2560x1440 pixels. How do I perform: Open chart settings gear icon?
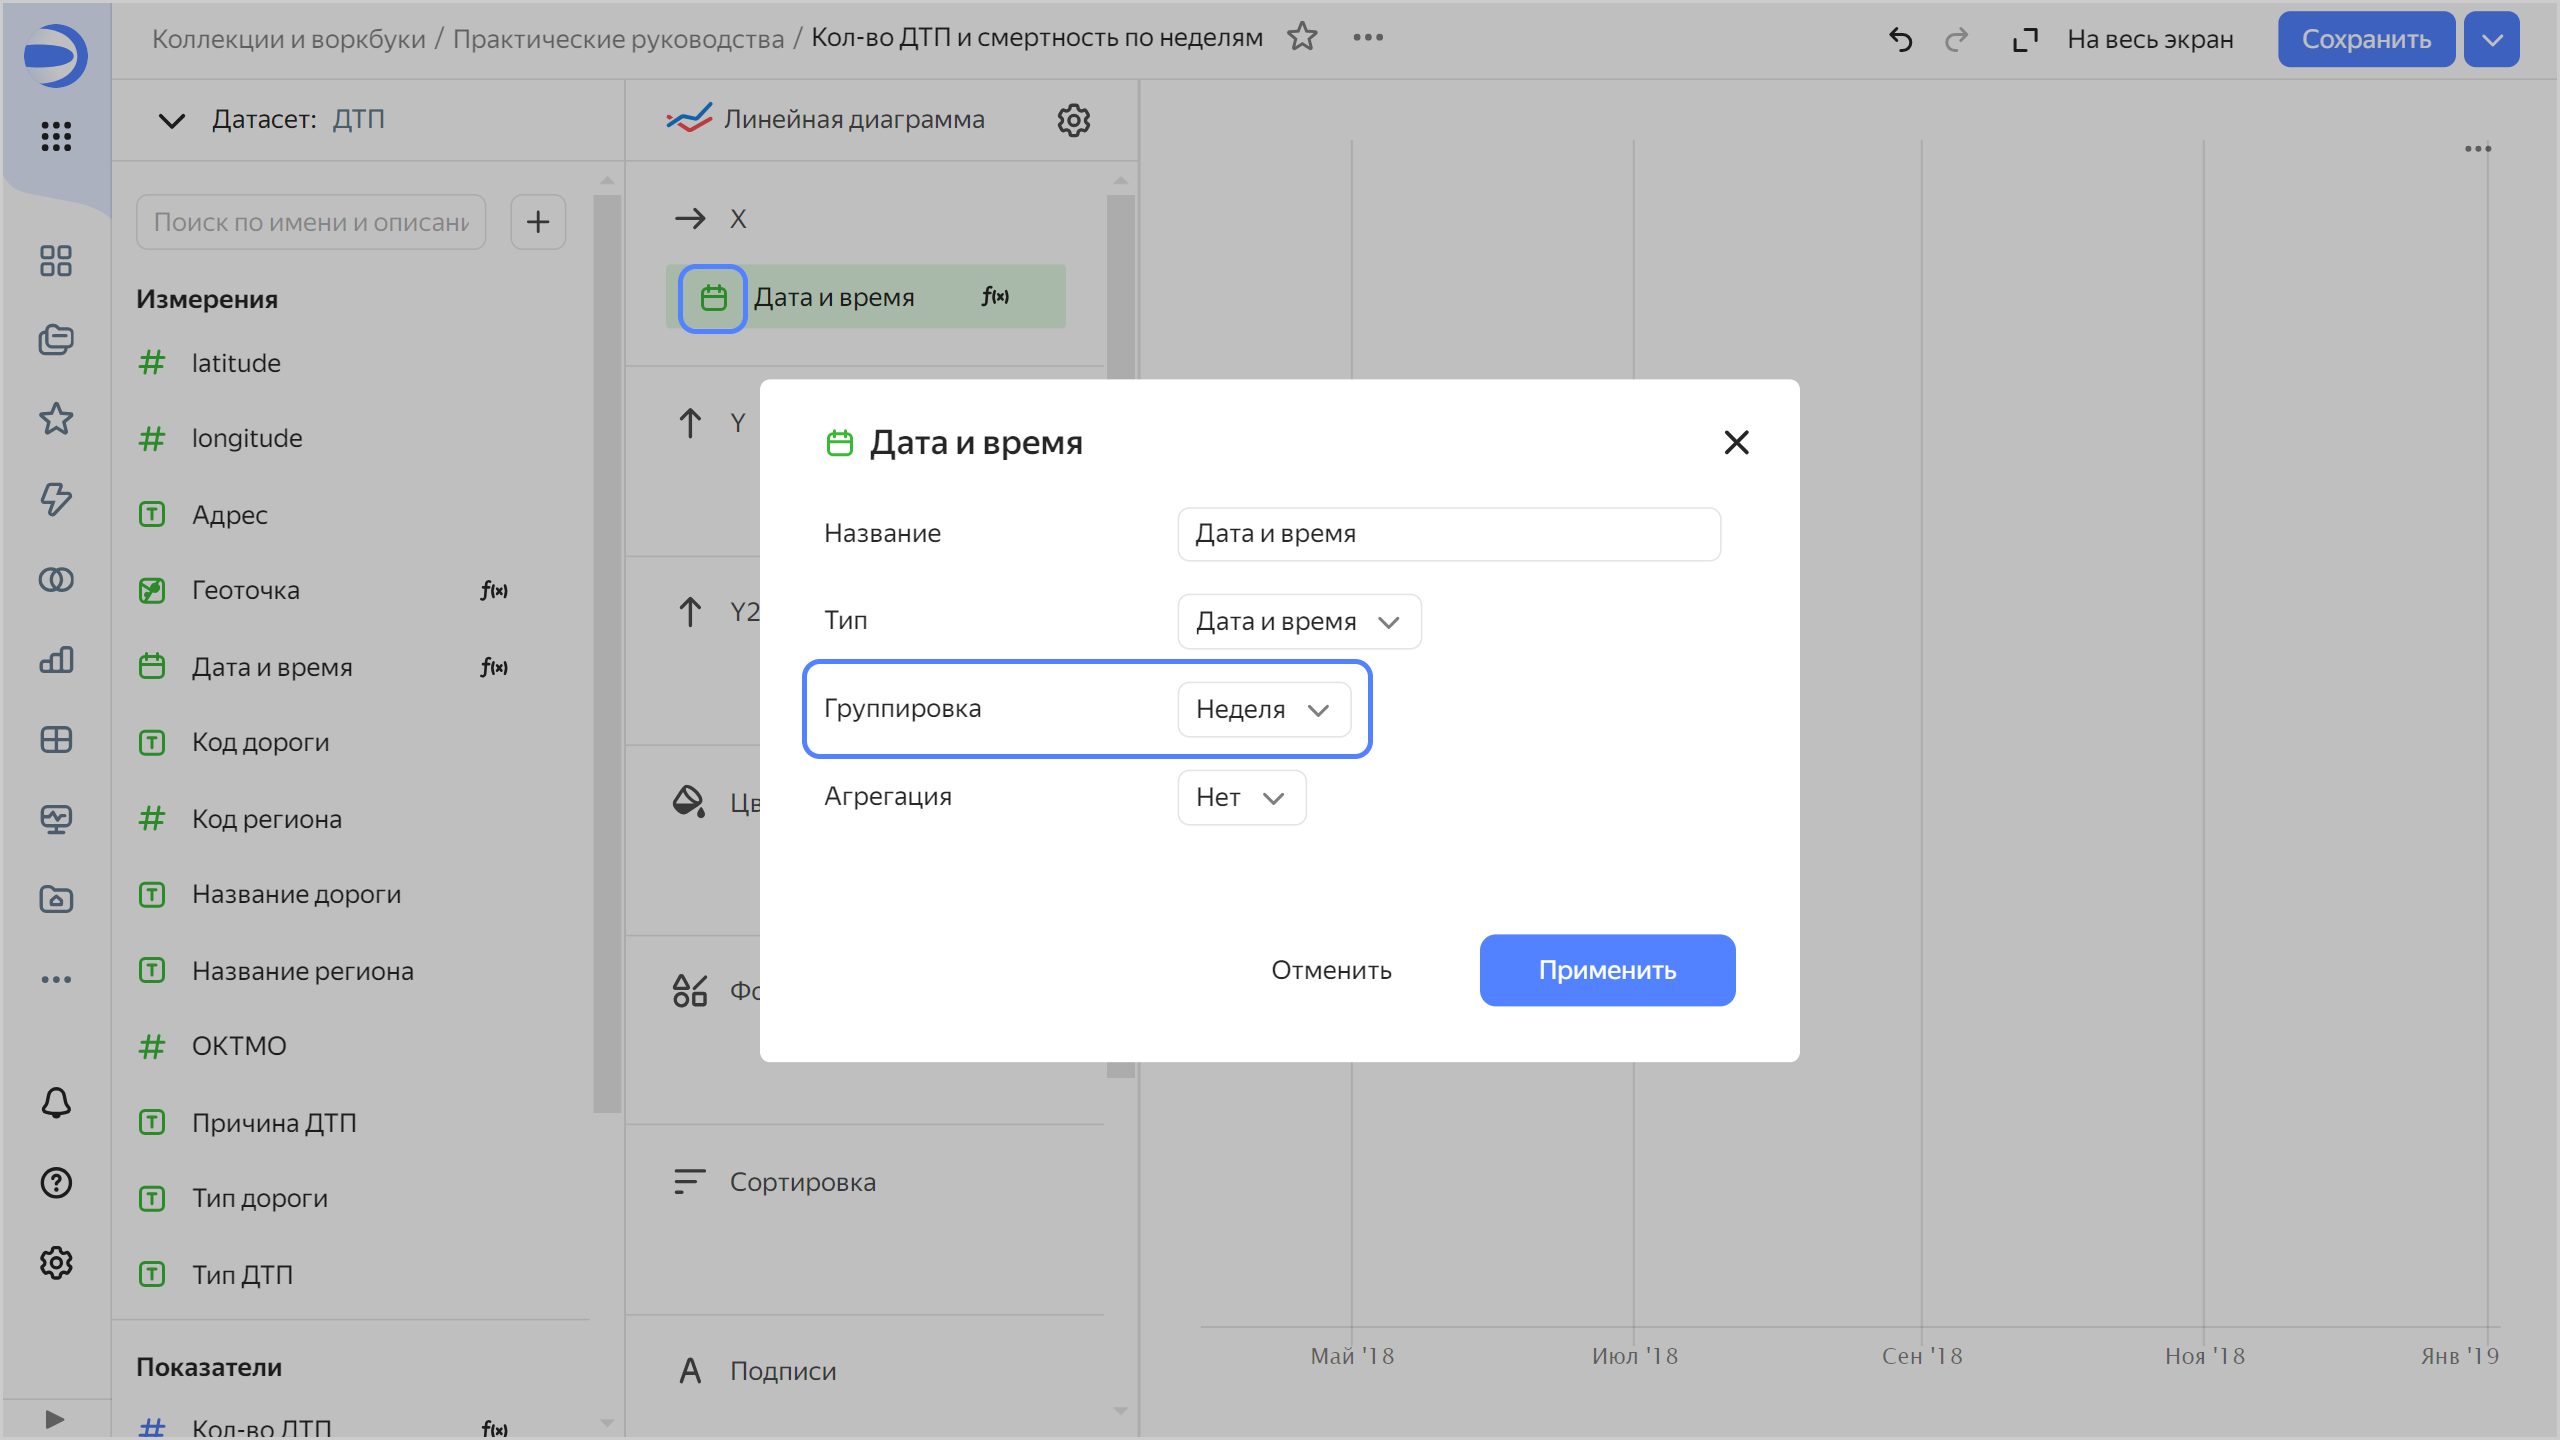(x=1073, y=120)
